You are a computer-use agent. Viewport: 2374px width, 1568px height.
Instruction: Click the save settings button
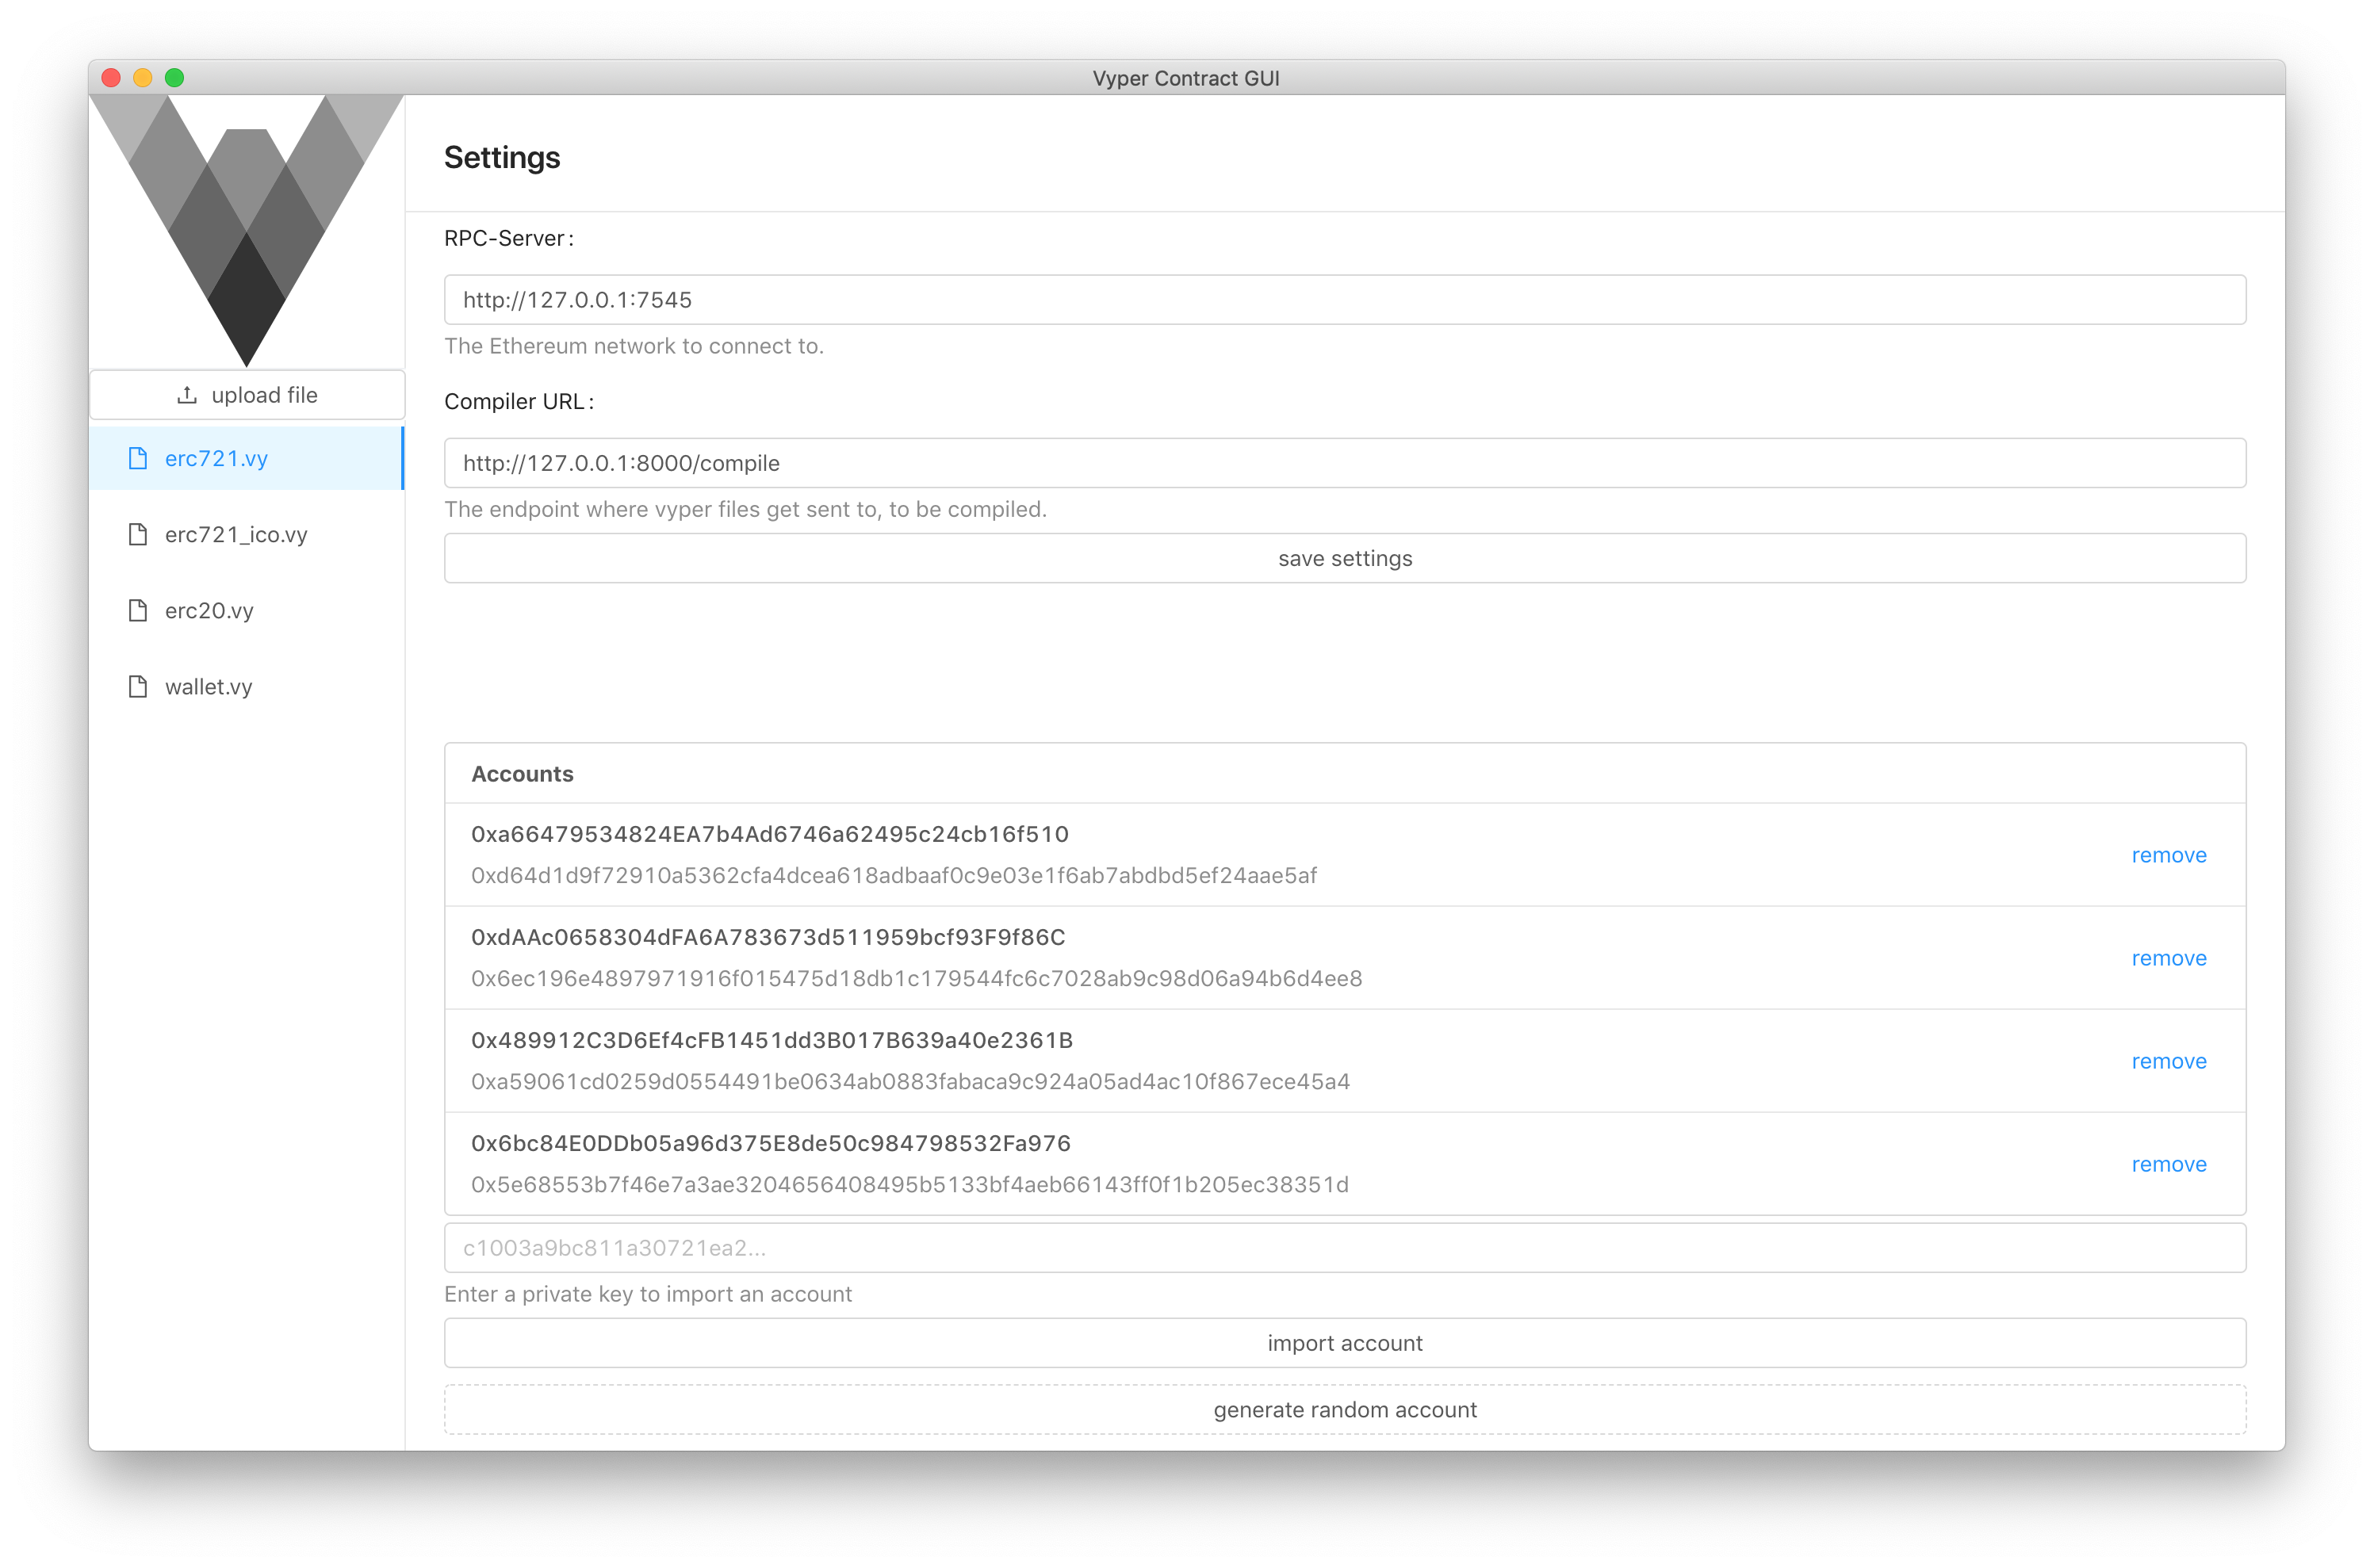pyautogui.click(x=1344, y=557)
